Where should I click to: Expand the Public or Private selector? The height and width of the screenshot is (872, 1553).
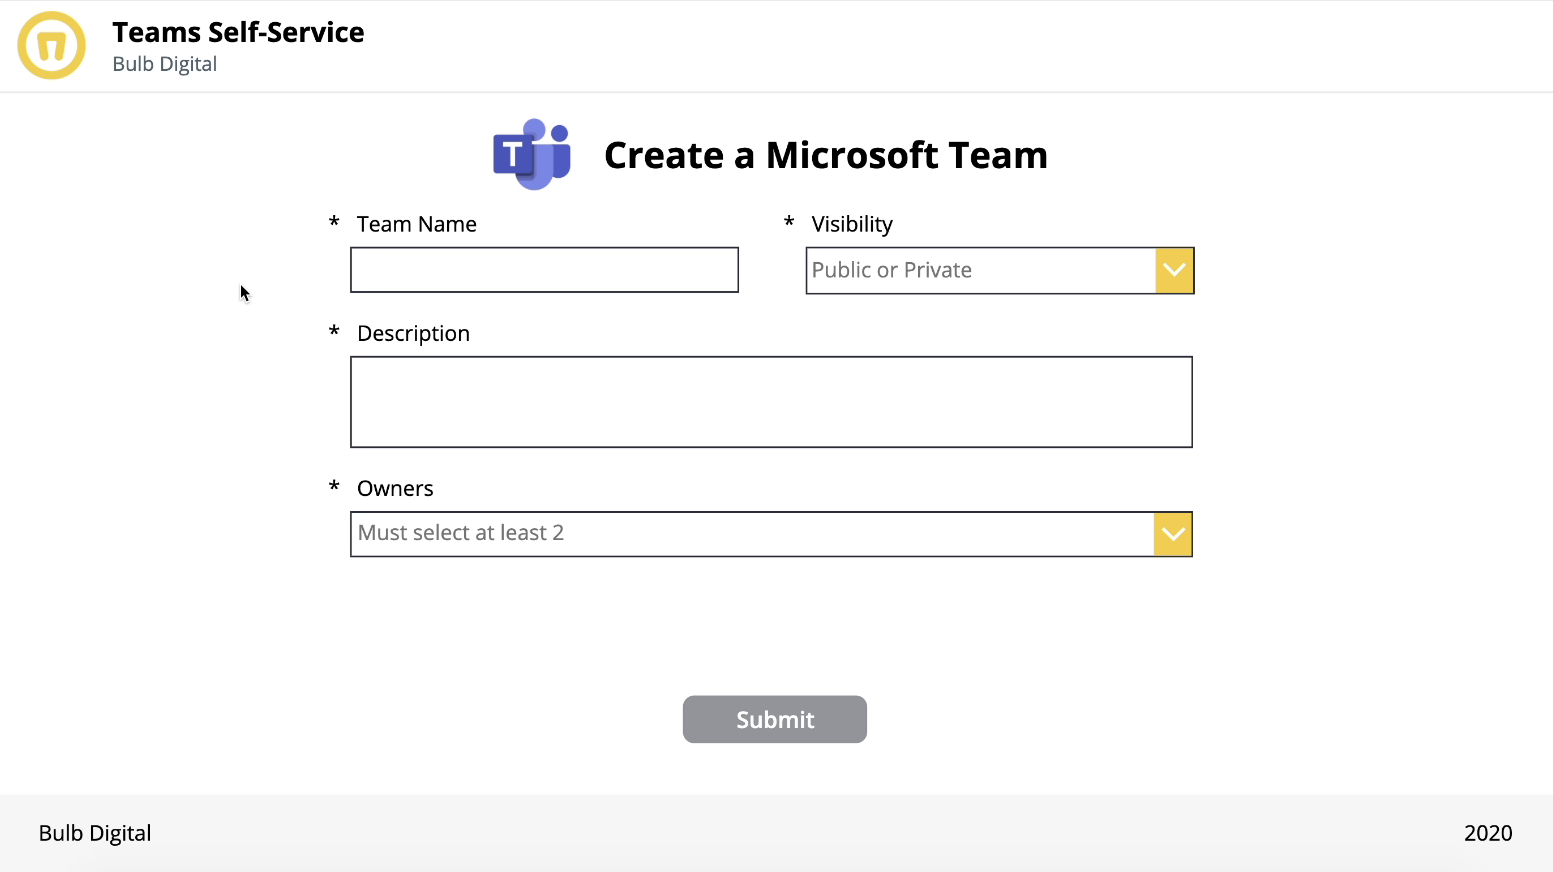click(x=980, y=270)
